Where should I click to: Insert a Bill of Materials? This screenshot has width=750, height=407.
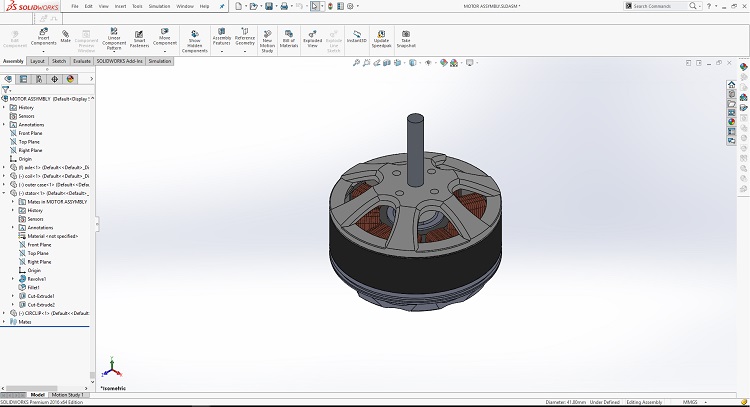point(289,39)
